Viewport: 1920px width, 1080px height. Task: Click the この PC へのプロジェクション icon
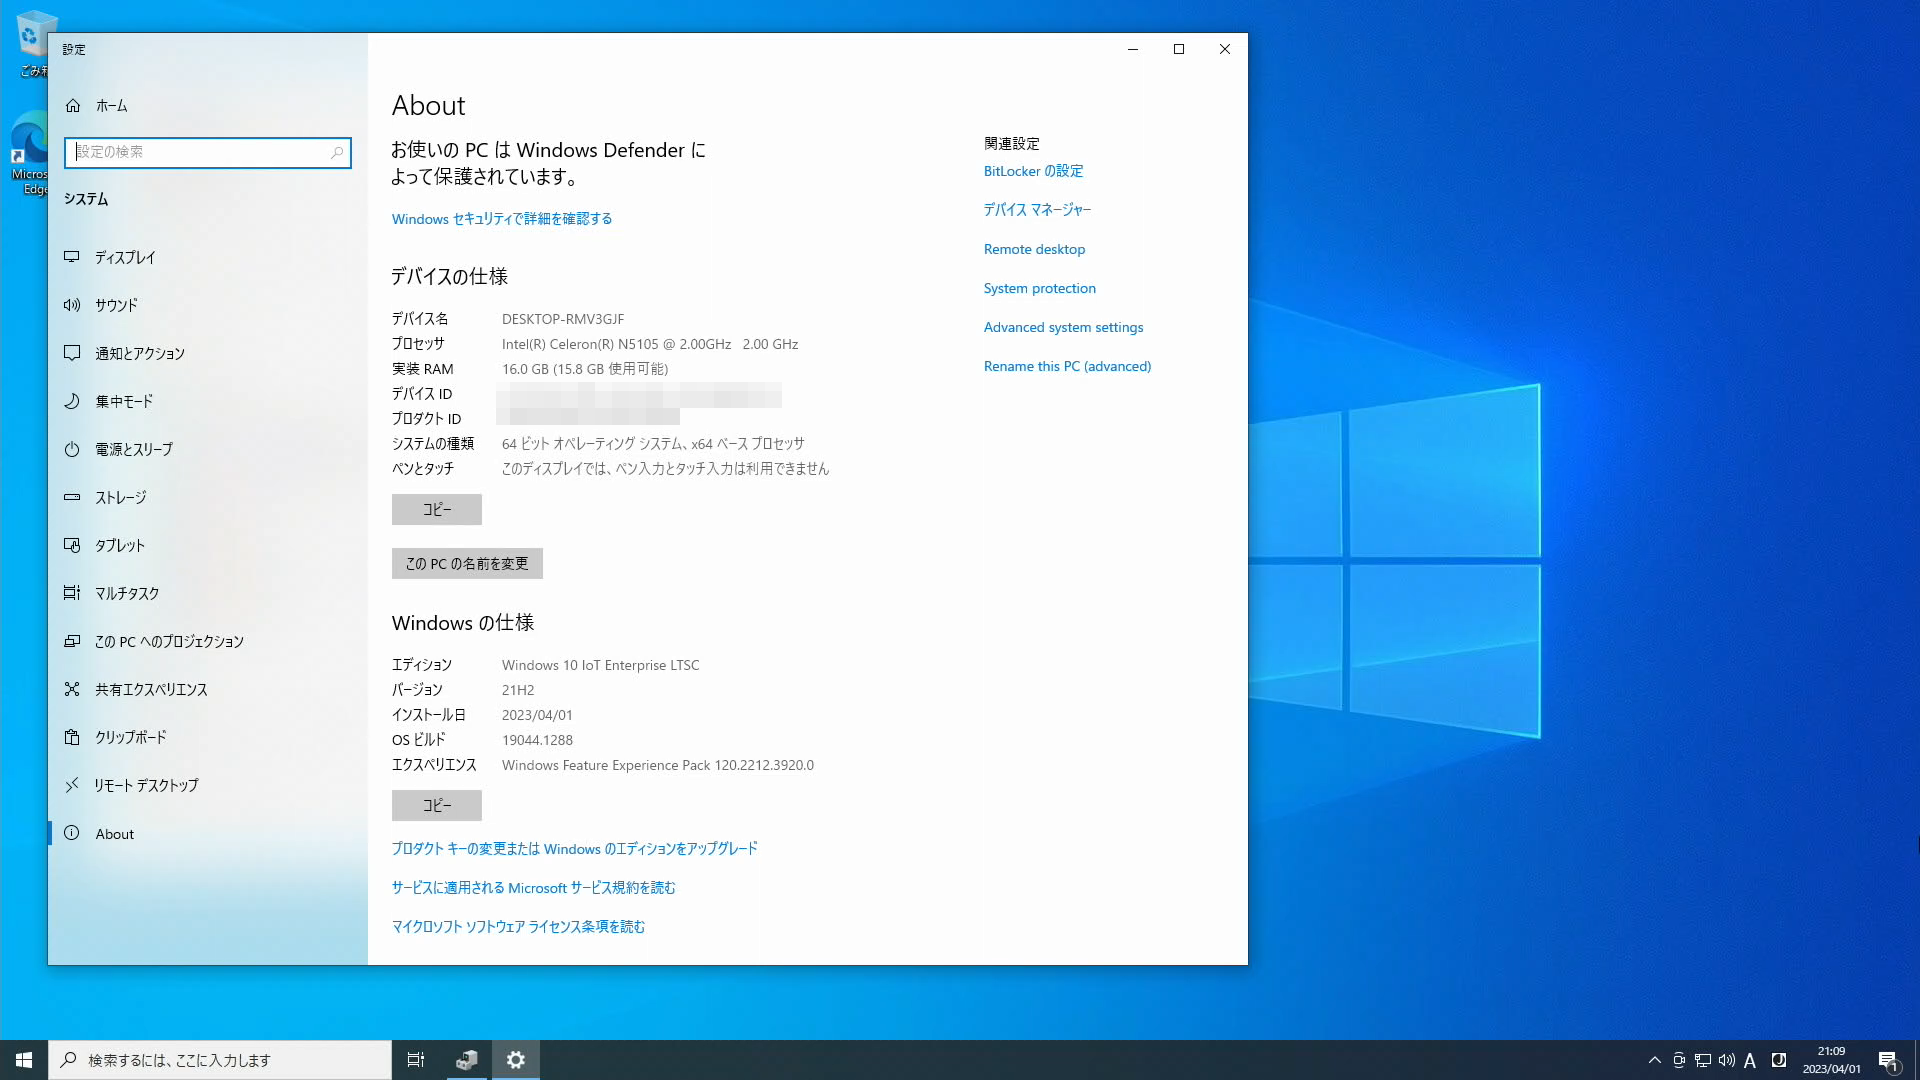(72, 641)
